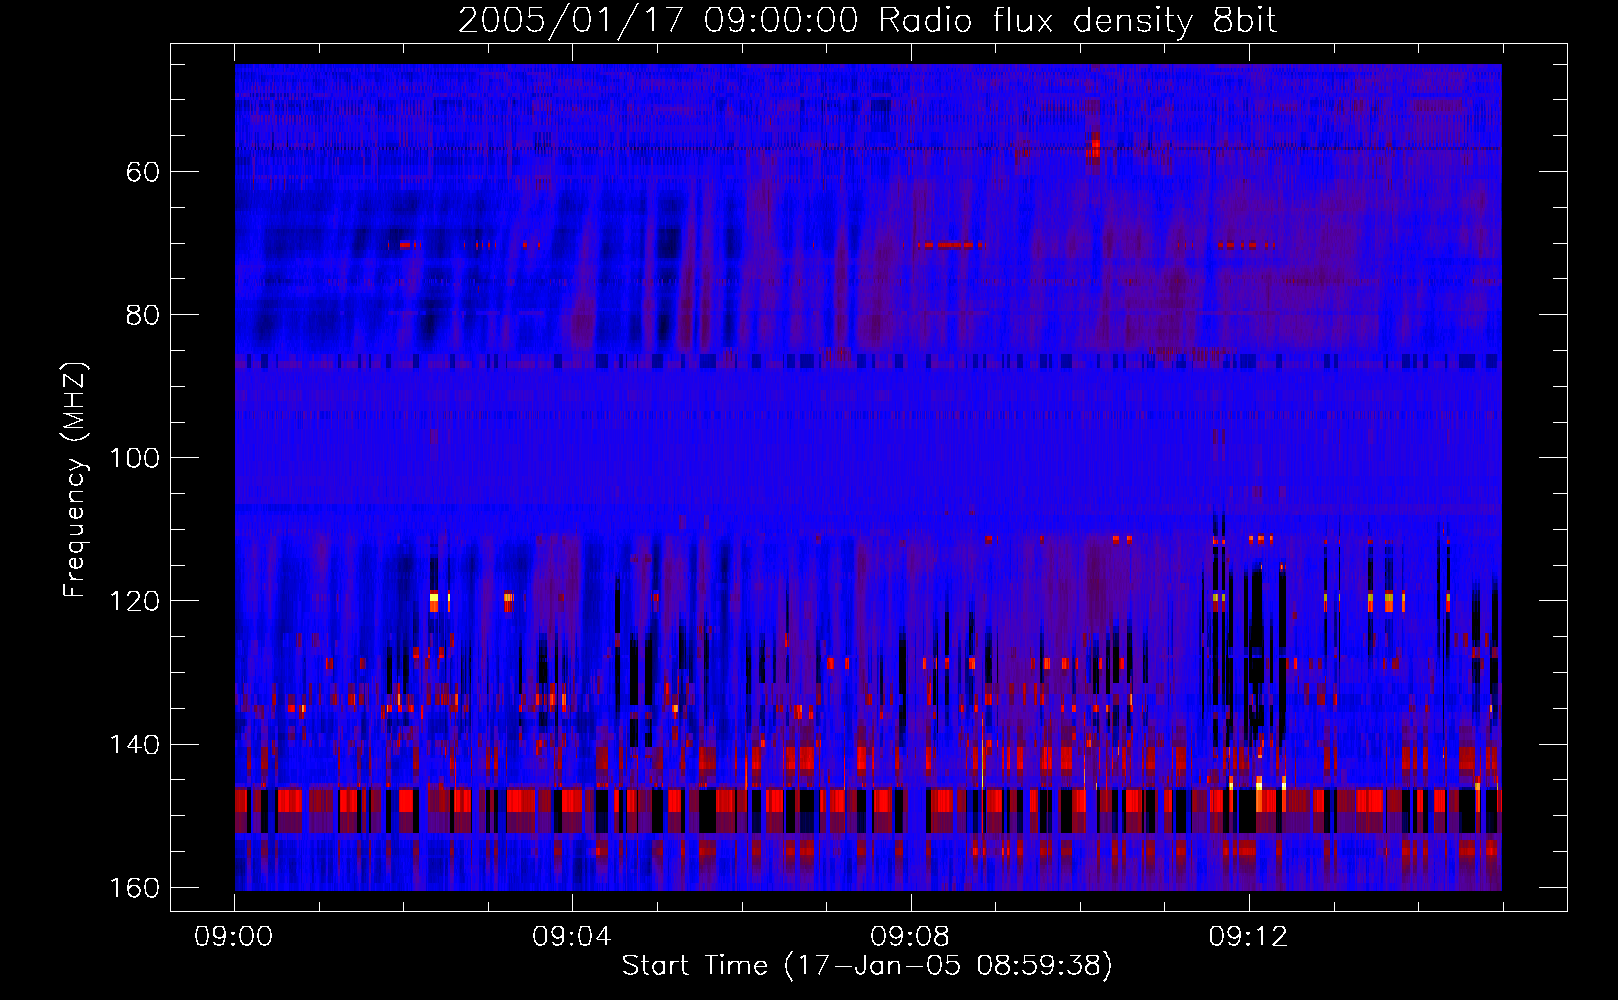Click the 60 frequency axis label
Screen dimensions: 1618x1000
[x=143, y=172]
